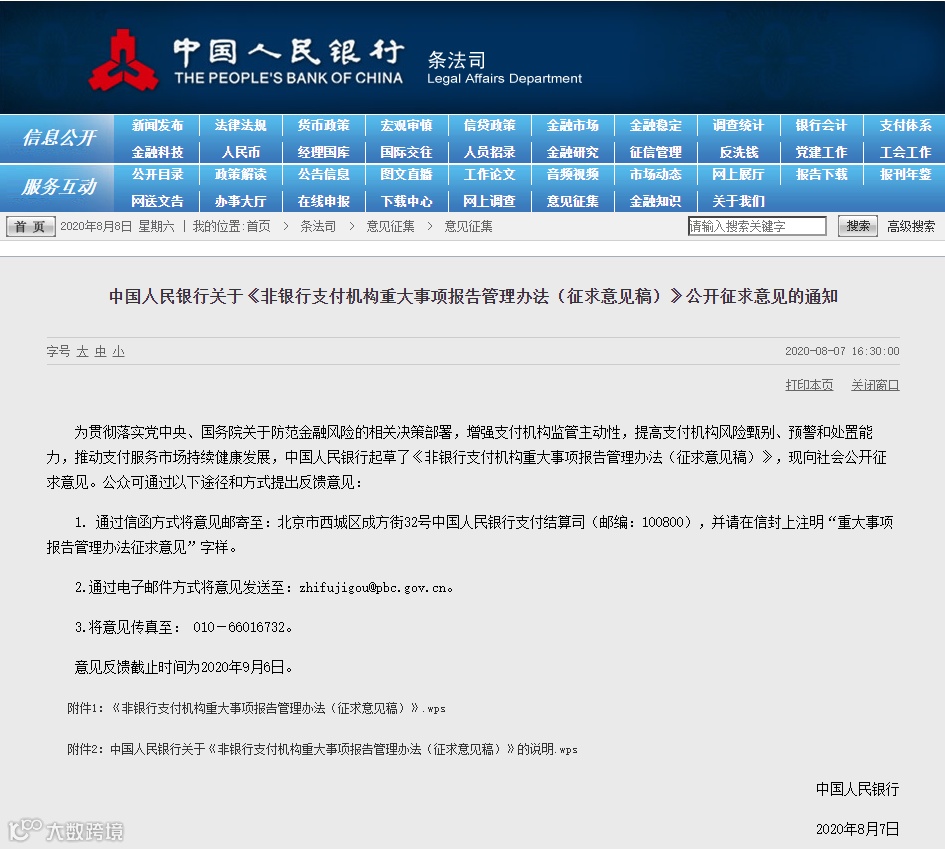The image size is (945, 849).
Task: Open 高级搜索 advanced search
Action: point(911,227)
